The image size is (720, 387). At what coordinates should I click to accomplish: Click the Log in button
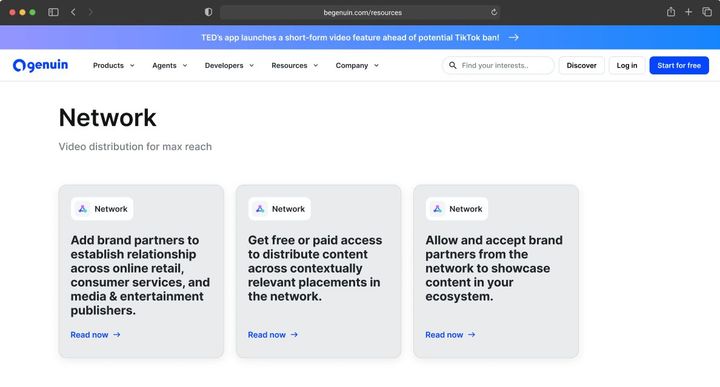627,65
